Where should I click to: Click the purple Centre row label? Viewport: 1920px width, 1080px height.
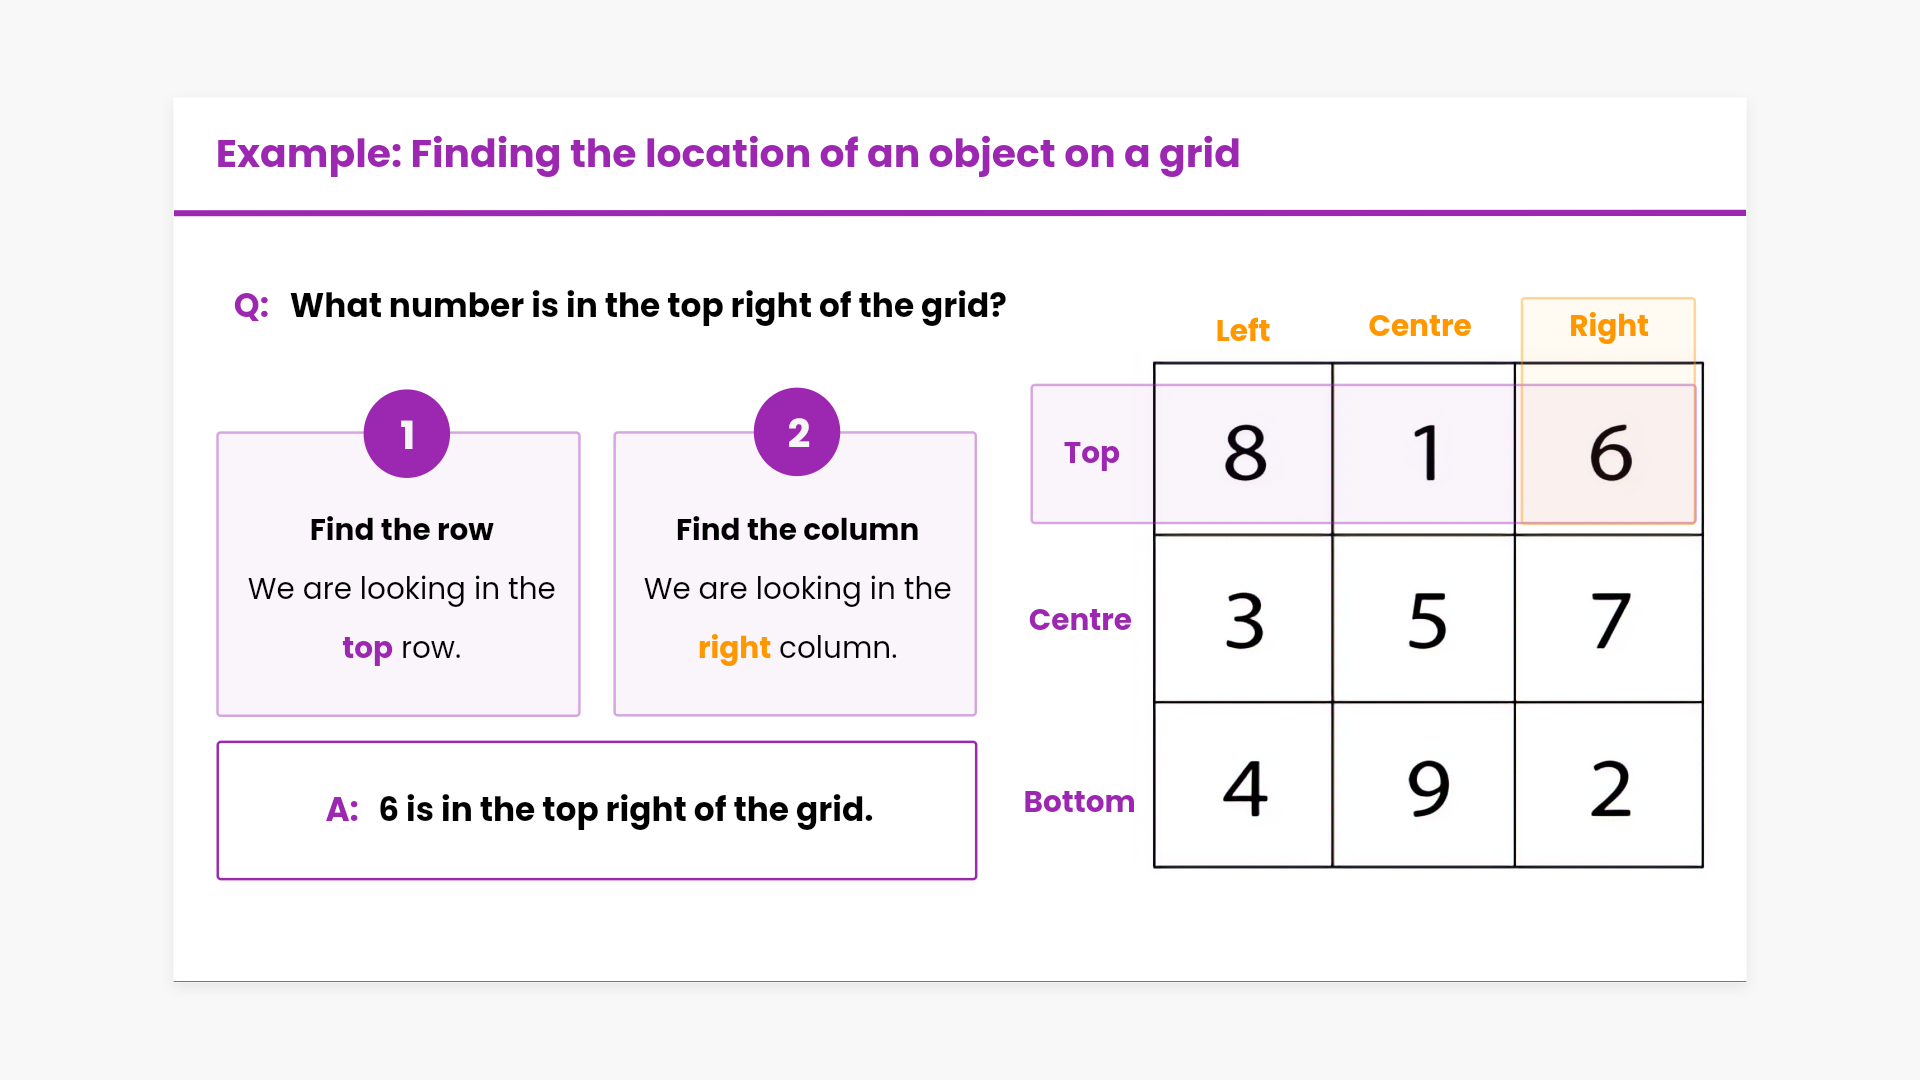point(1080,620)
